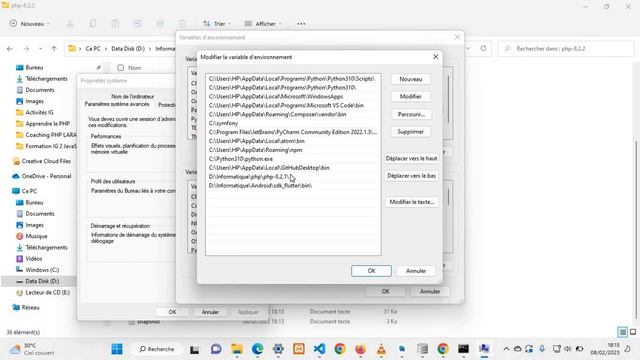
Task: Go up one folder level in Explorer
Action: pos(54,49)
